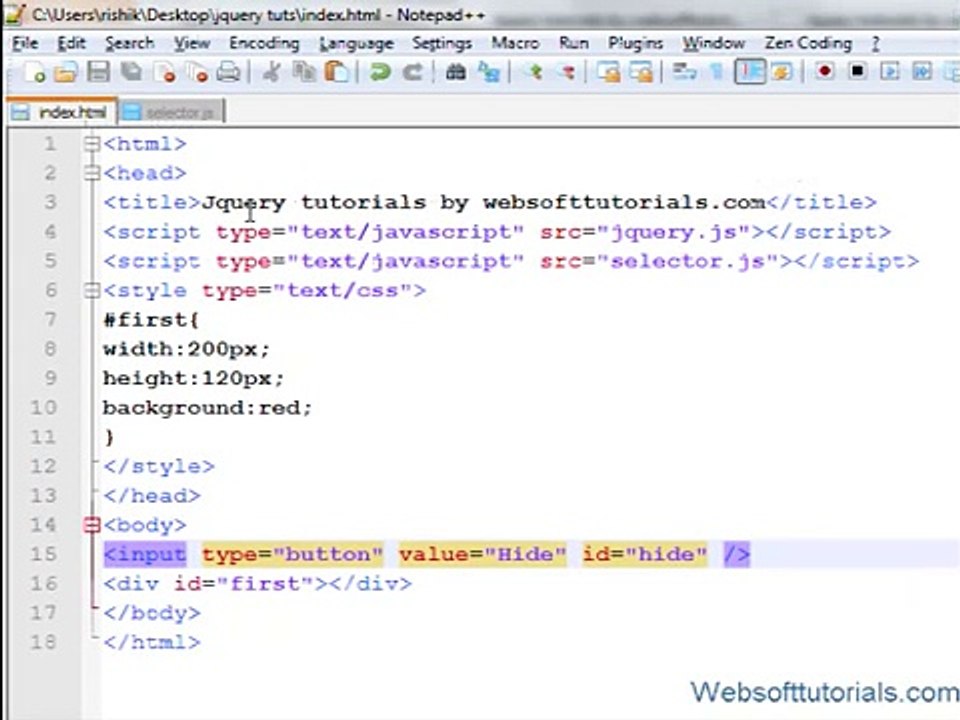
Task: Open the Edit menu
Action: (x=72, y=43)
